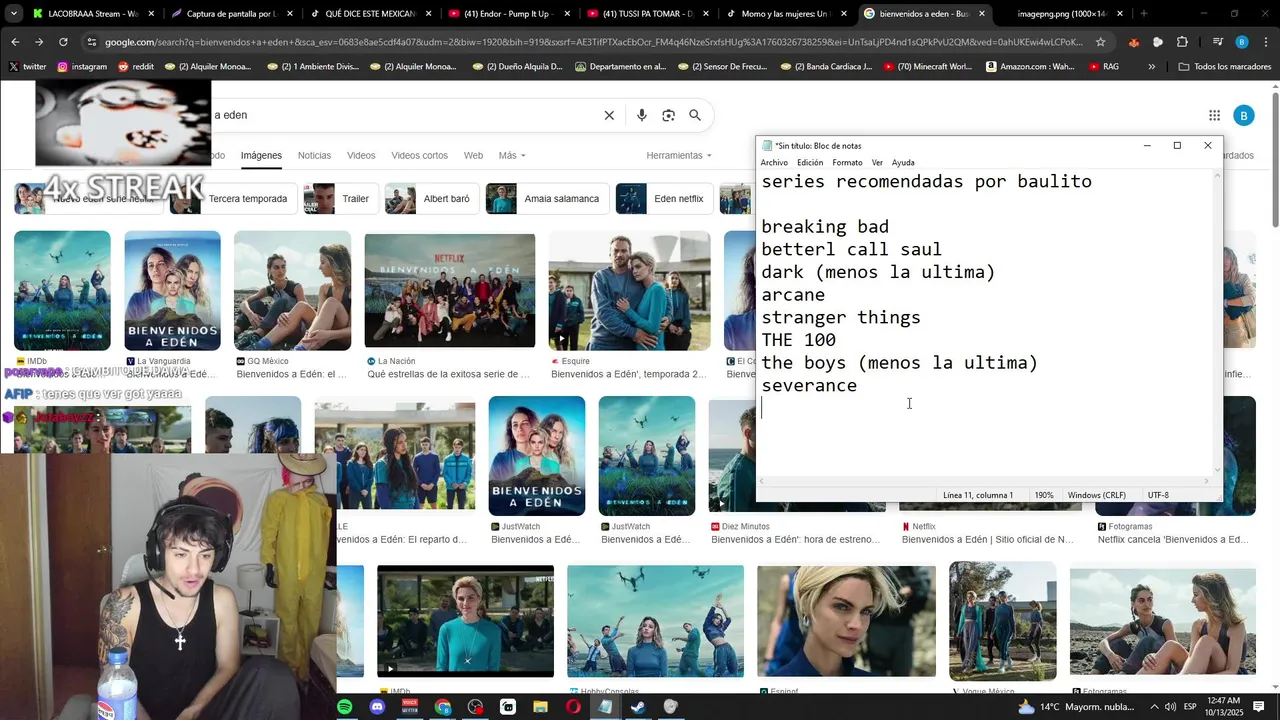The height and width of the screenshot is (720, 1280).
Task: Open the Google apps grid
Action: [x=1214, y=115]
